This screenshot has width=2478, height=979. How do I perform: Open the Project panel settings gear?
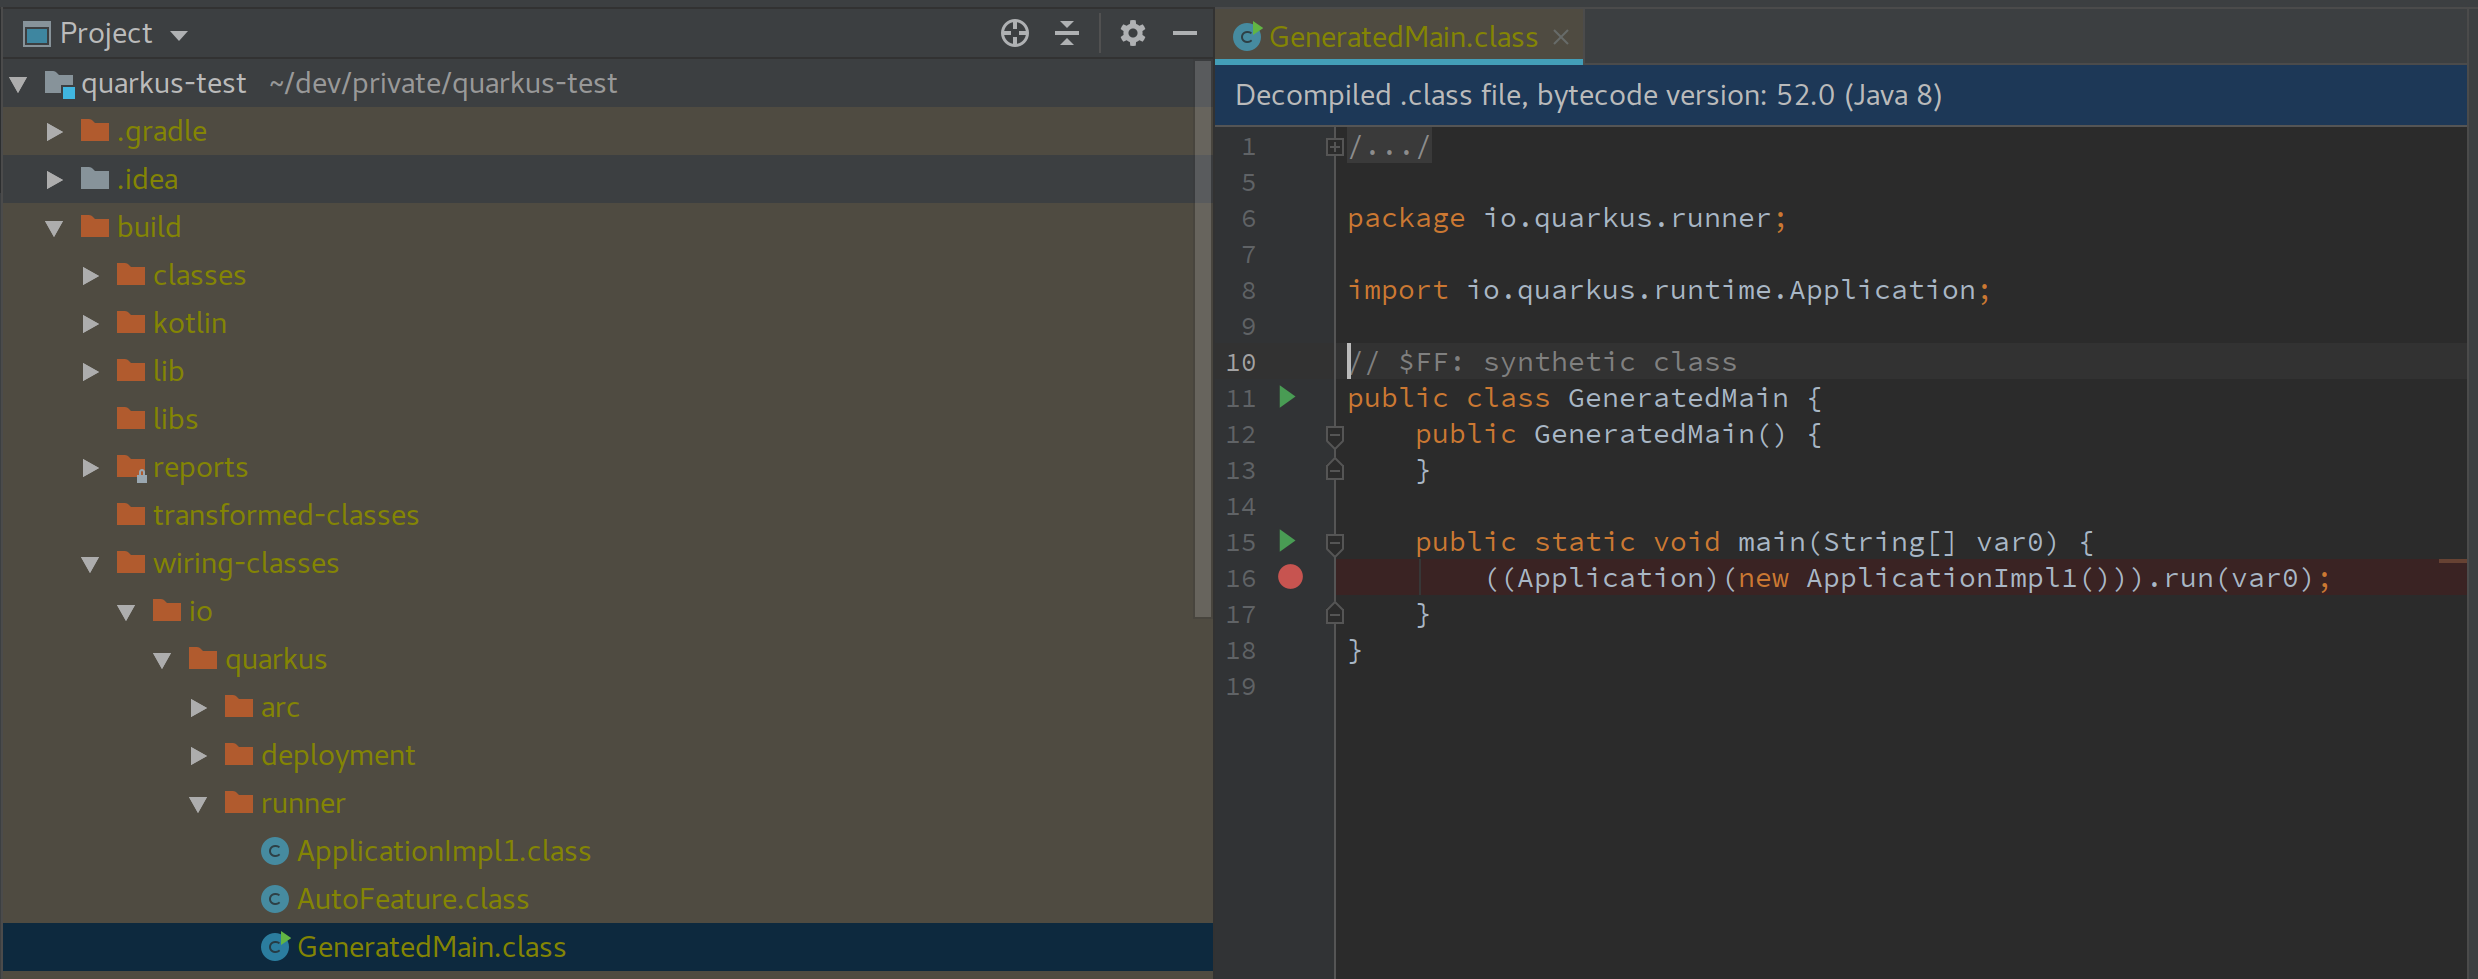[x=1132, y=34]
